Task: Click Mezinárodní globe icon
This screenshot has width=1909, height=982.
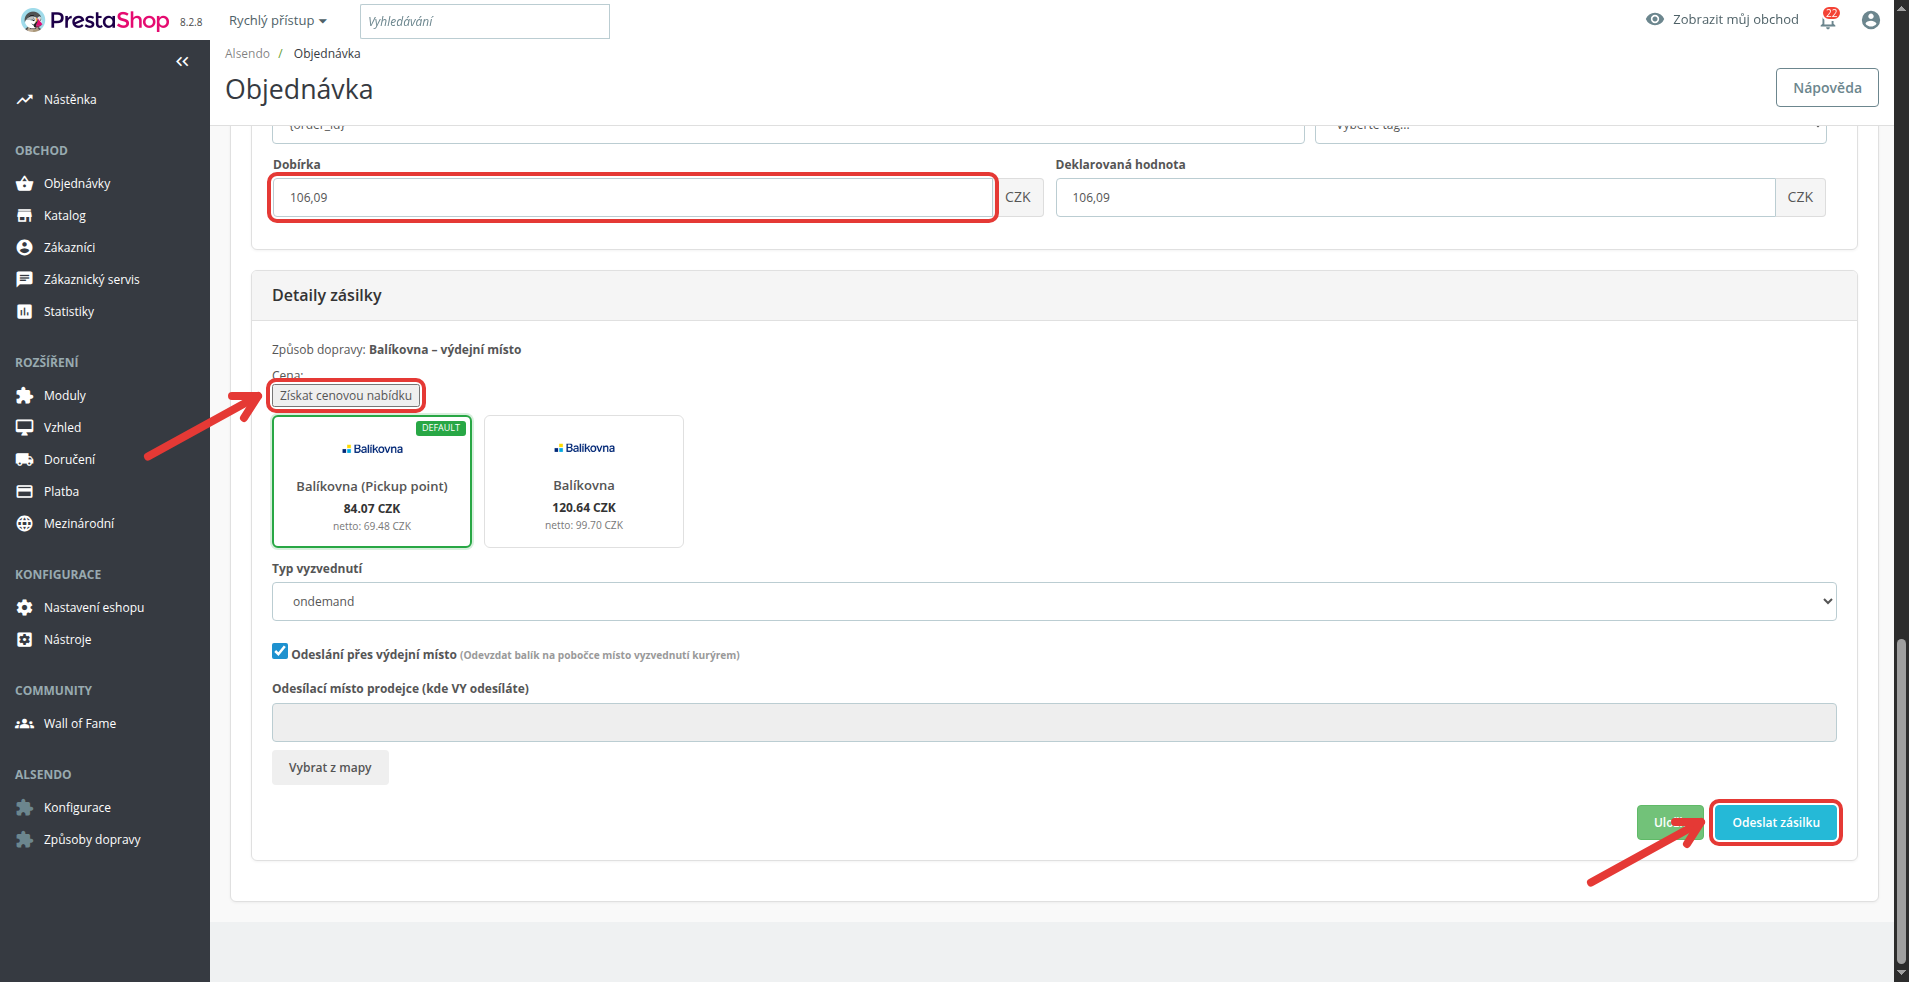Action: pyautogui.click(x=25, y=524)
